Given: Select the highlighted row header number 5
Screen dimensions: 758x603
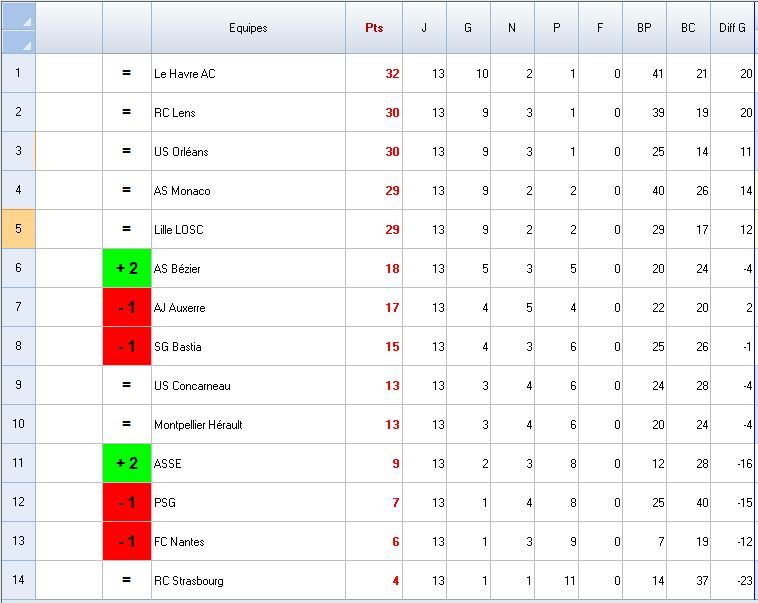Looking at the screenshot, I should (18, 229).
